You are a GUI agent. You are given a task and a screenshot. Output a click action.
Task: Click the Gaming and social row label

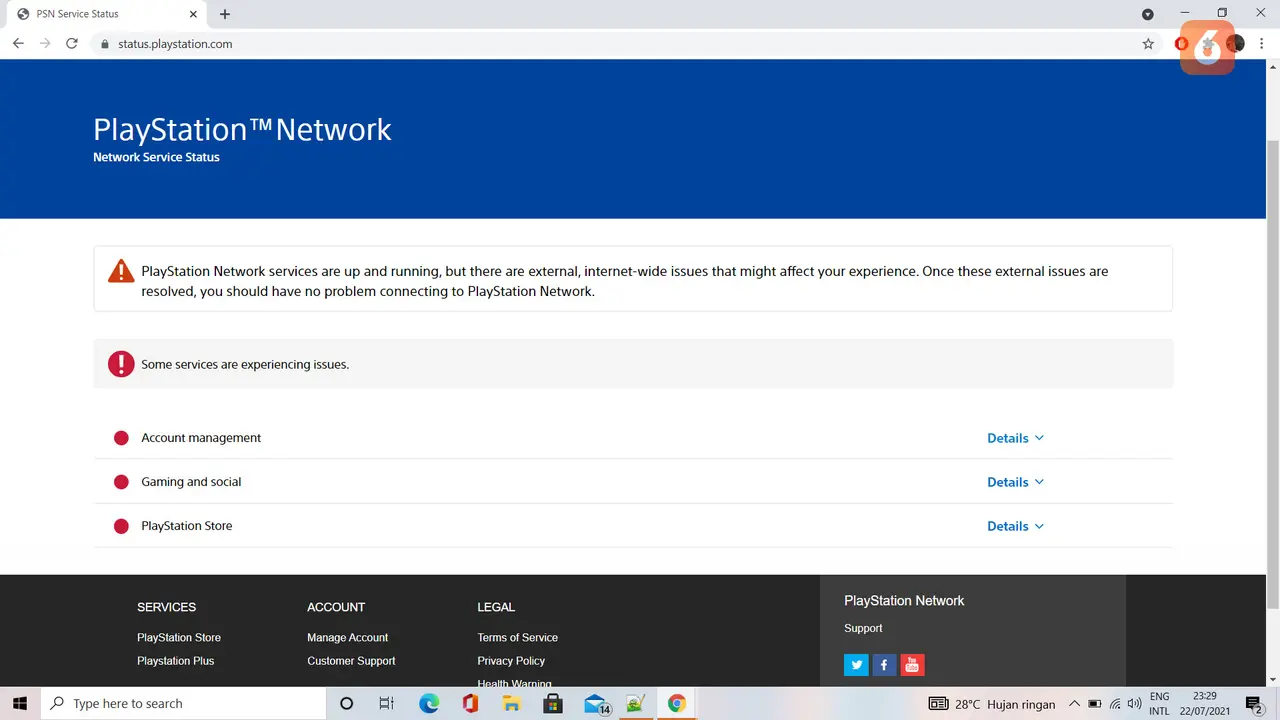[191, 482]
